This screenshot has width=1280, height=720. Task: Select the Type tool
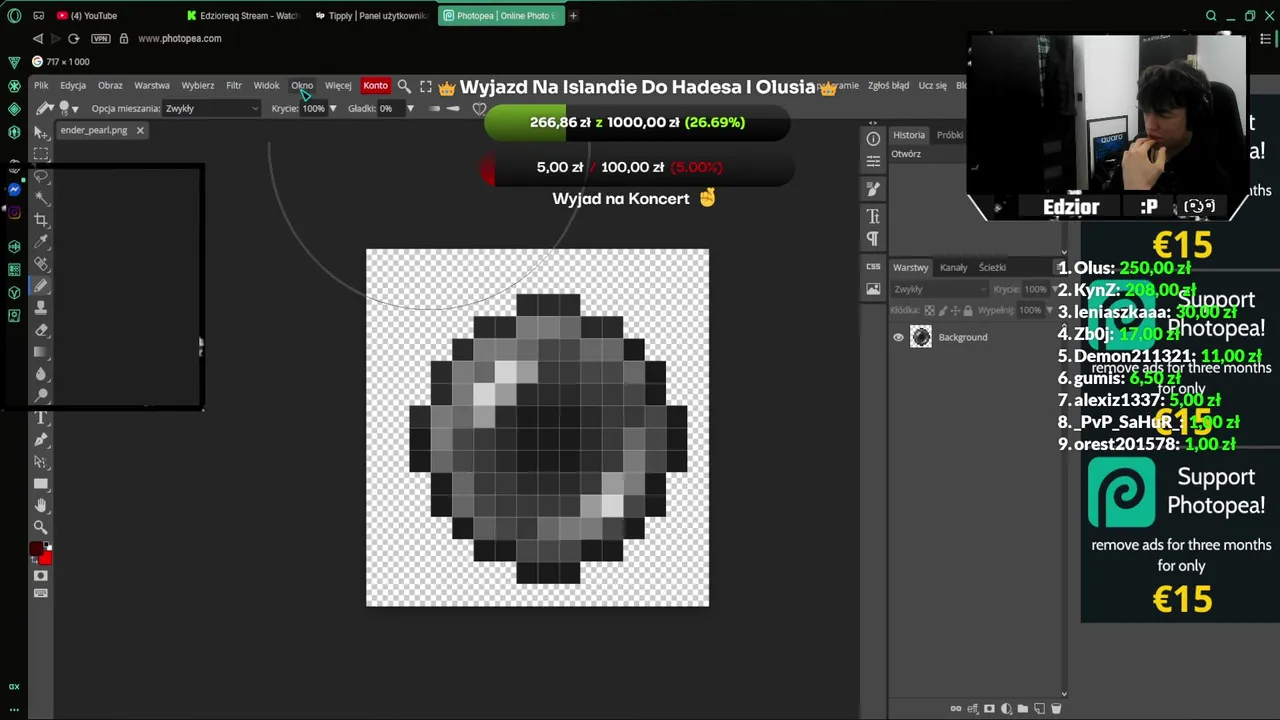pyautogui.click(x=41, y=417)
